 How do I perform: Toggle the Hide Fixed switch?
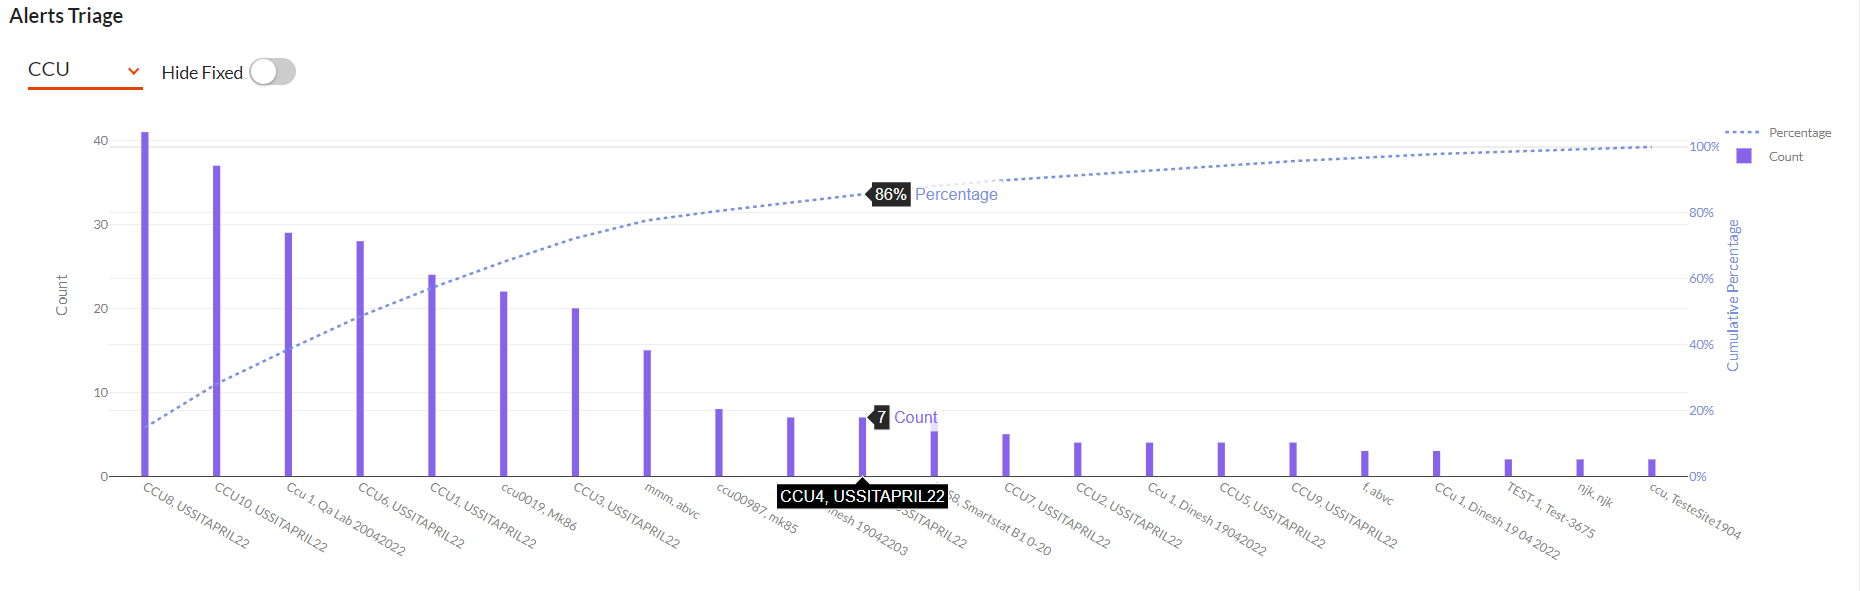[x=272, y=72]
